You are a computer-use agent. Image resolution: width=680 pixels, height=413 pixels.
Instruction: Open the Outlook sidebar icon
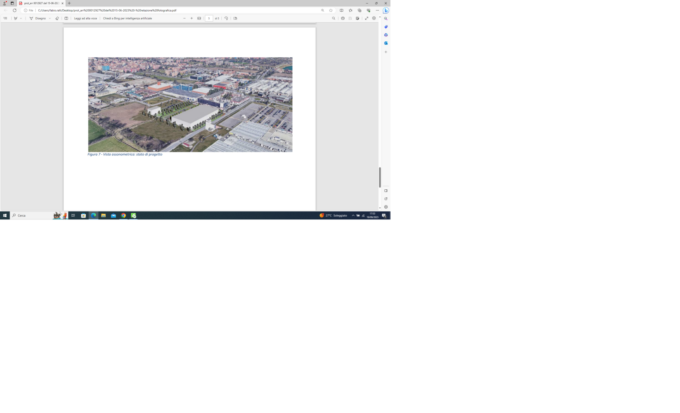[386, 43]
